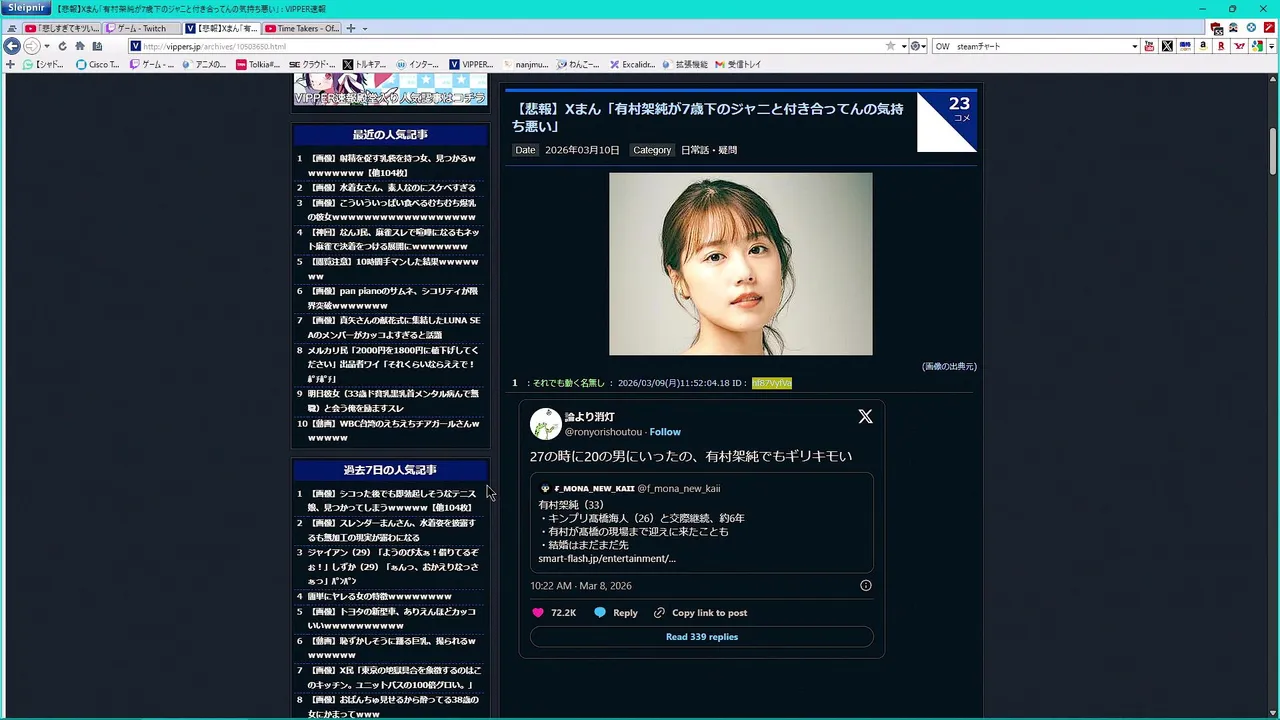Click the VIPPER速報 banner image in sidebar

pos(390,88)
